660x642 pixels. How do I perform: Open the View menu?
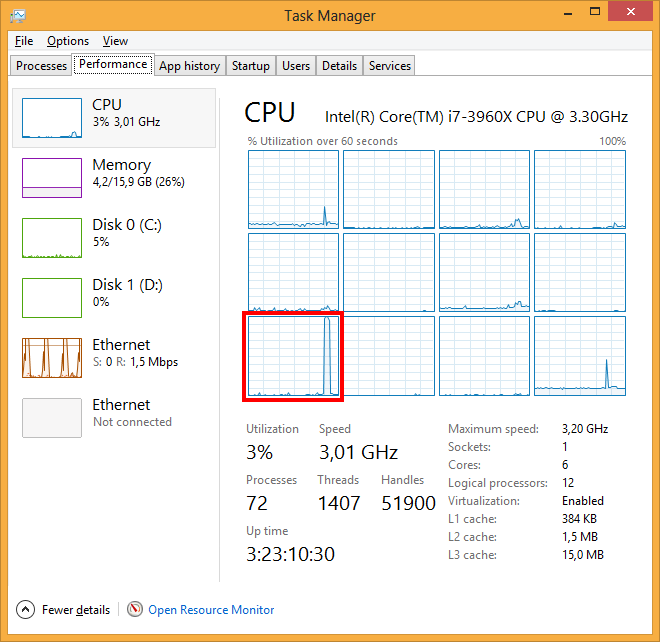115,41
